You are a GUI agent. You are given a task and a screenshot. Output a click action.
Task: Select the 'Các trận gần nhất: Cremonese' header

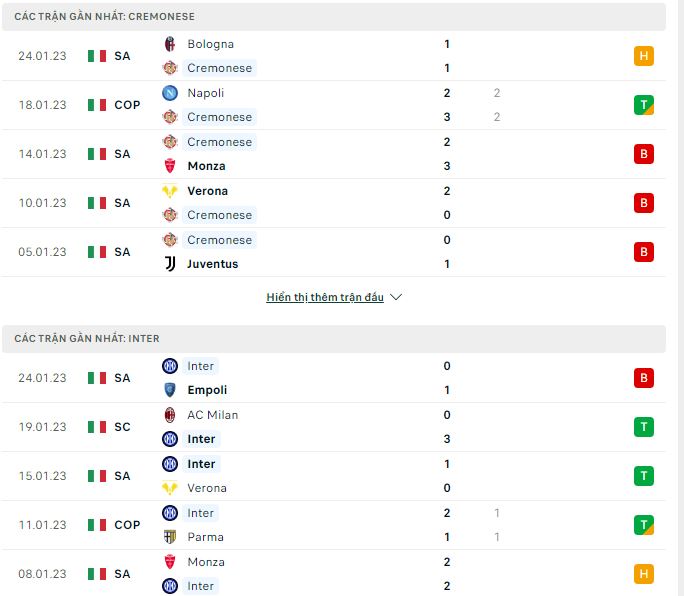pyautogui.click(x=334, y=17)
